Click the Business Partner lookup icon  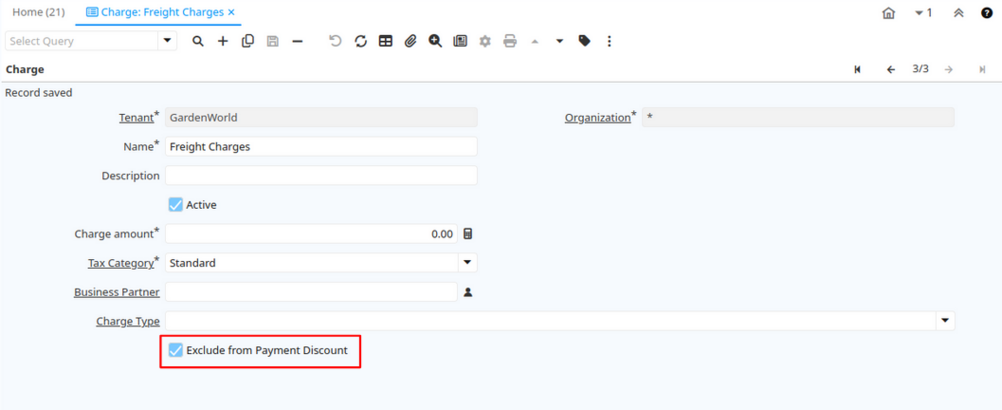[467, 293]
